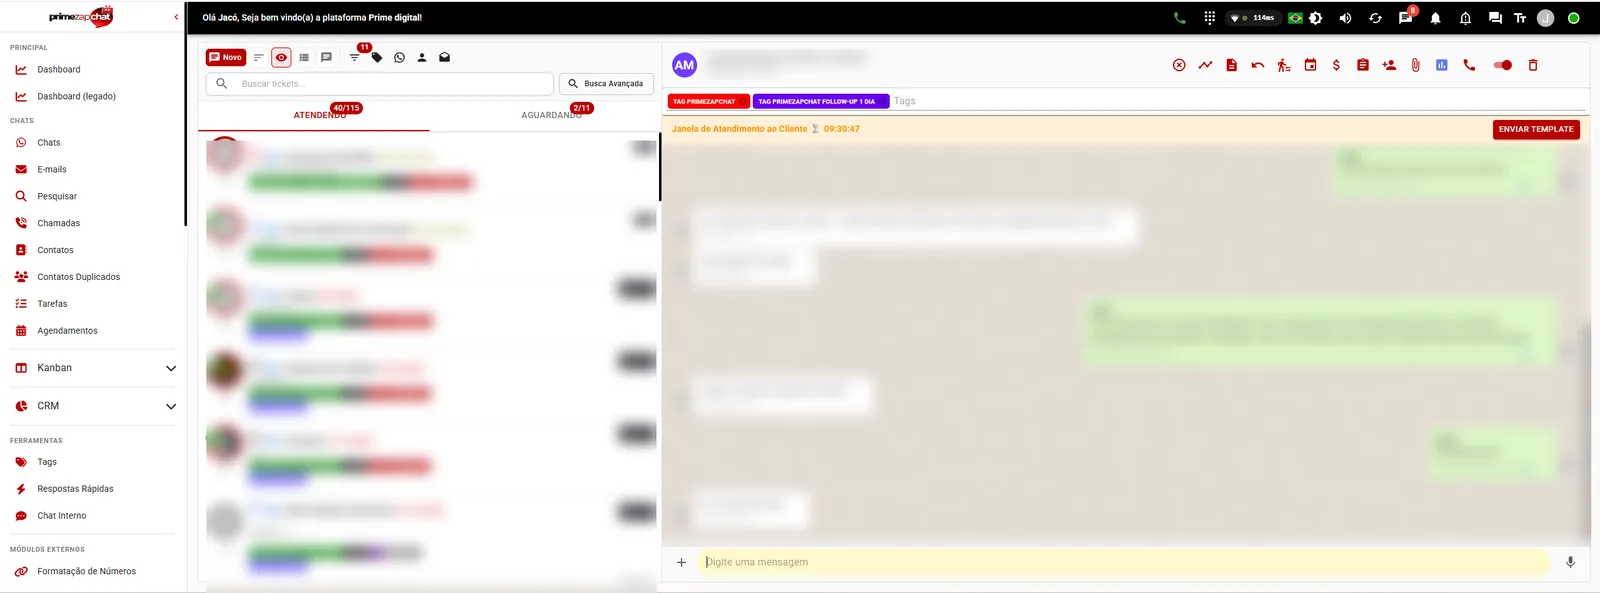Click the refresh sync icon in top bar
Image resolution: width=1600 pixels, height=593 pixels.
click(x=1375, y=18)
